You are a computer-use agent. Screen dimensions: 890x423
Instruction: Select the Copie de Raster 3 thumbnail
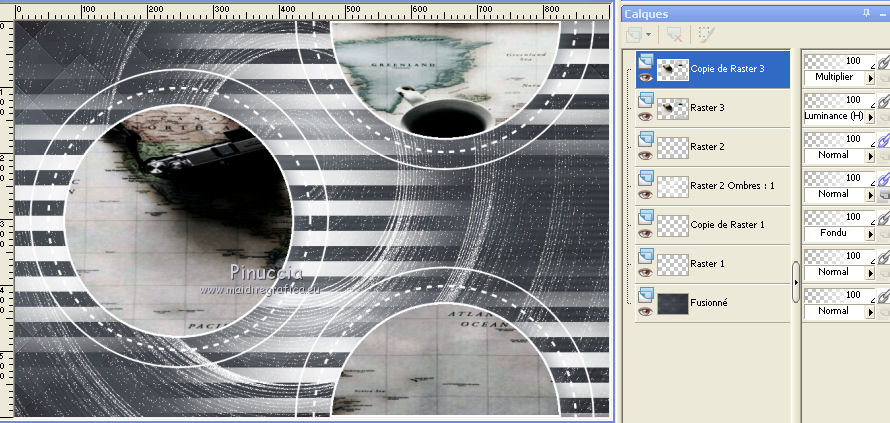point(673,69)
